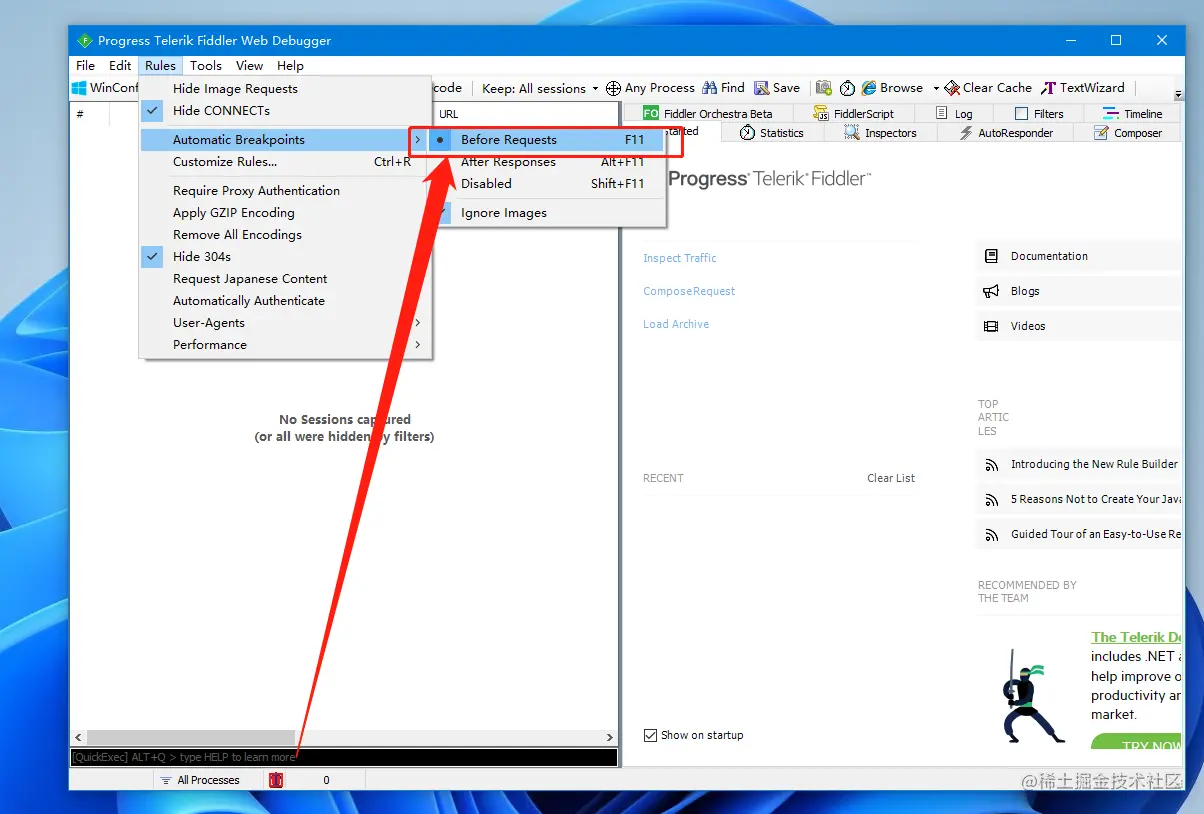The height and width of the screenshot is (814, 1204).
Task: Open the Keep: All sessions dropdown
Action: point(540,88)
